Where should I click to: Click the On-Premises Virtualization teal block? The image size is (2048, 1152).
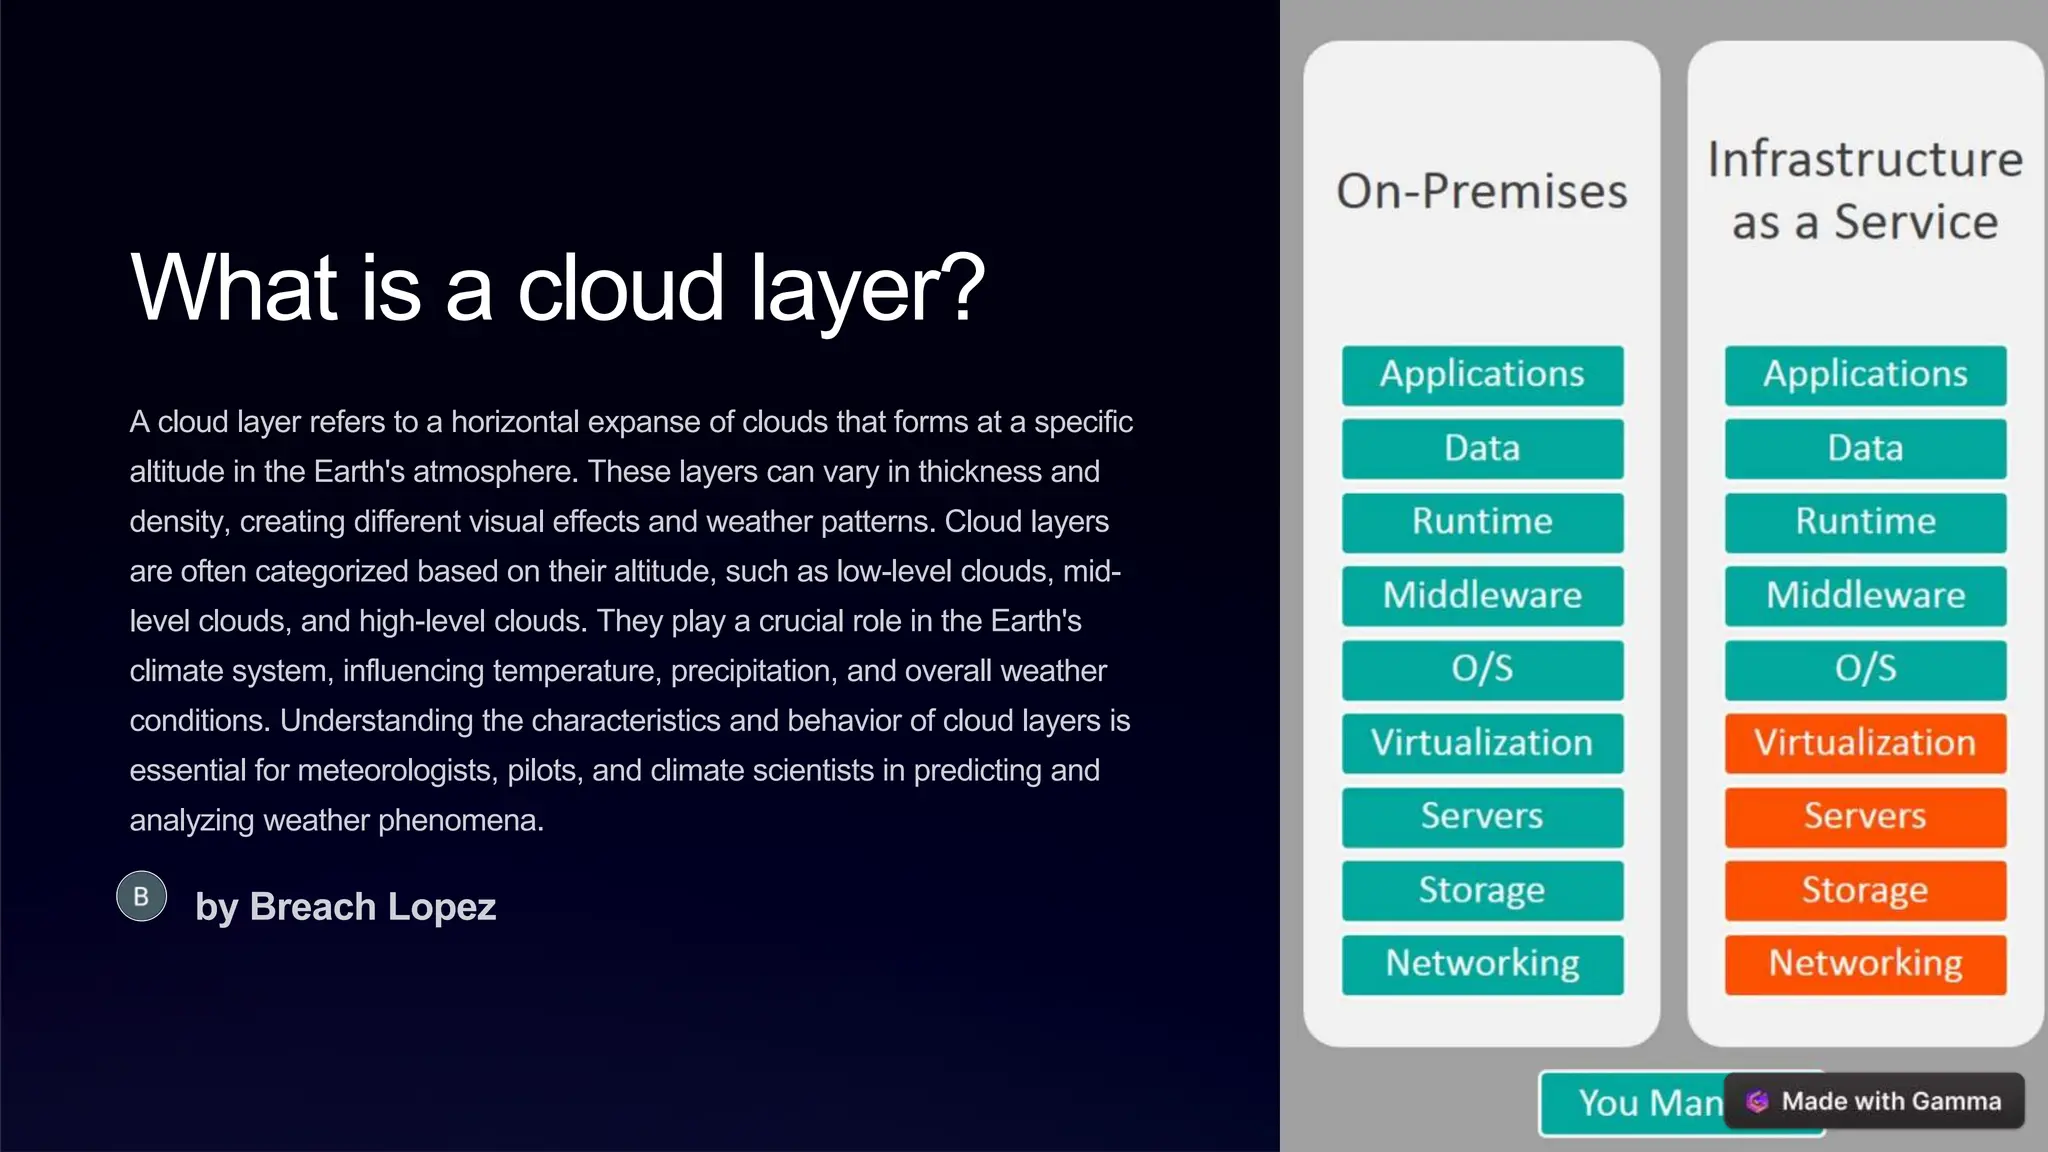1482,743
